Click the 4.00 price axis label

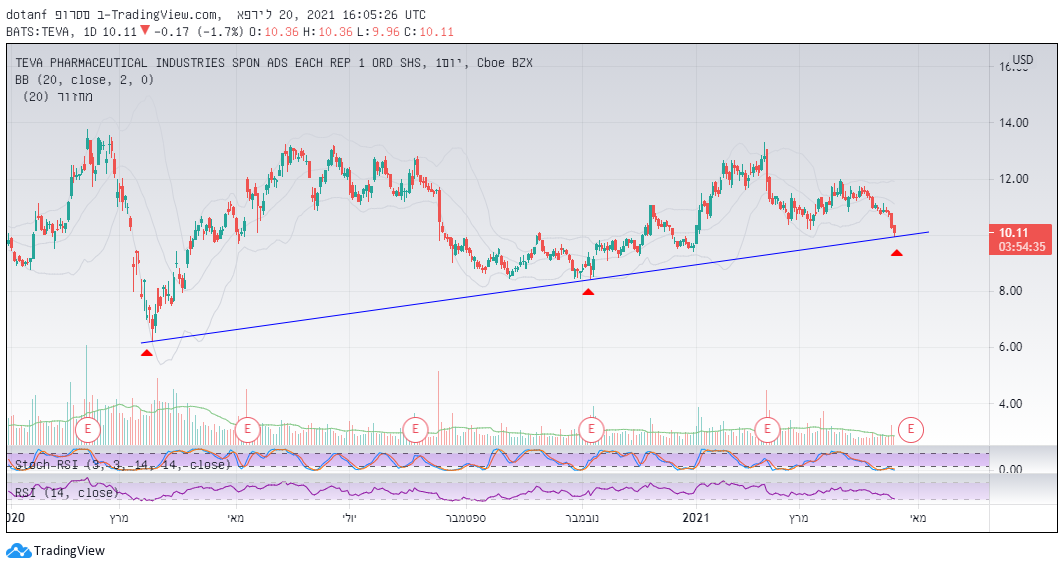1010,404
